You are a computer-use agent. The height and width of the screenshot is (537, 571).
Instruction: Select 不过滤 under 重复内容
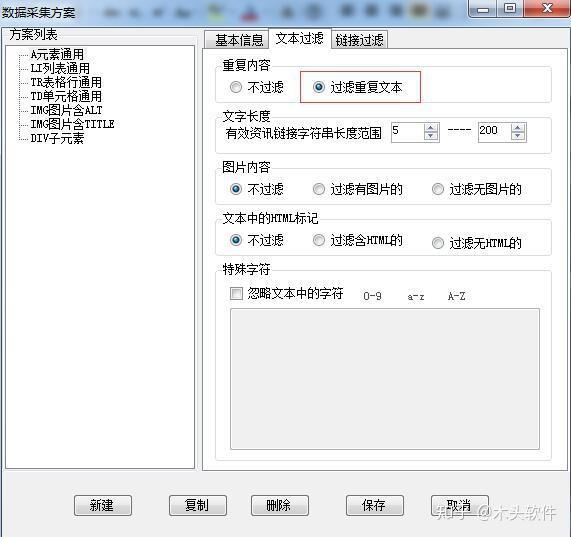click(257, 87)
